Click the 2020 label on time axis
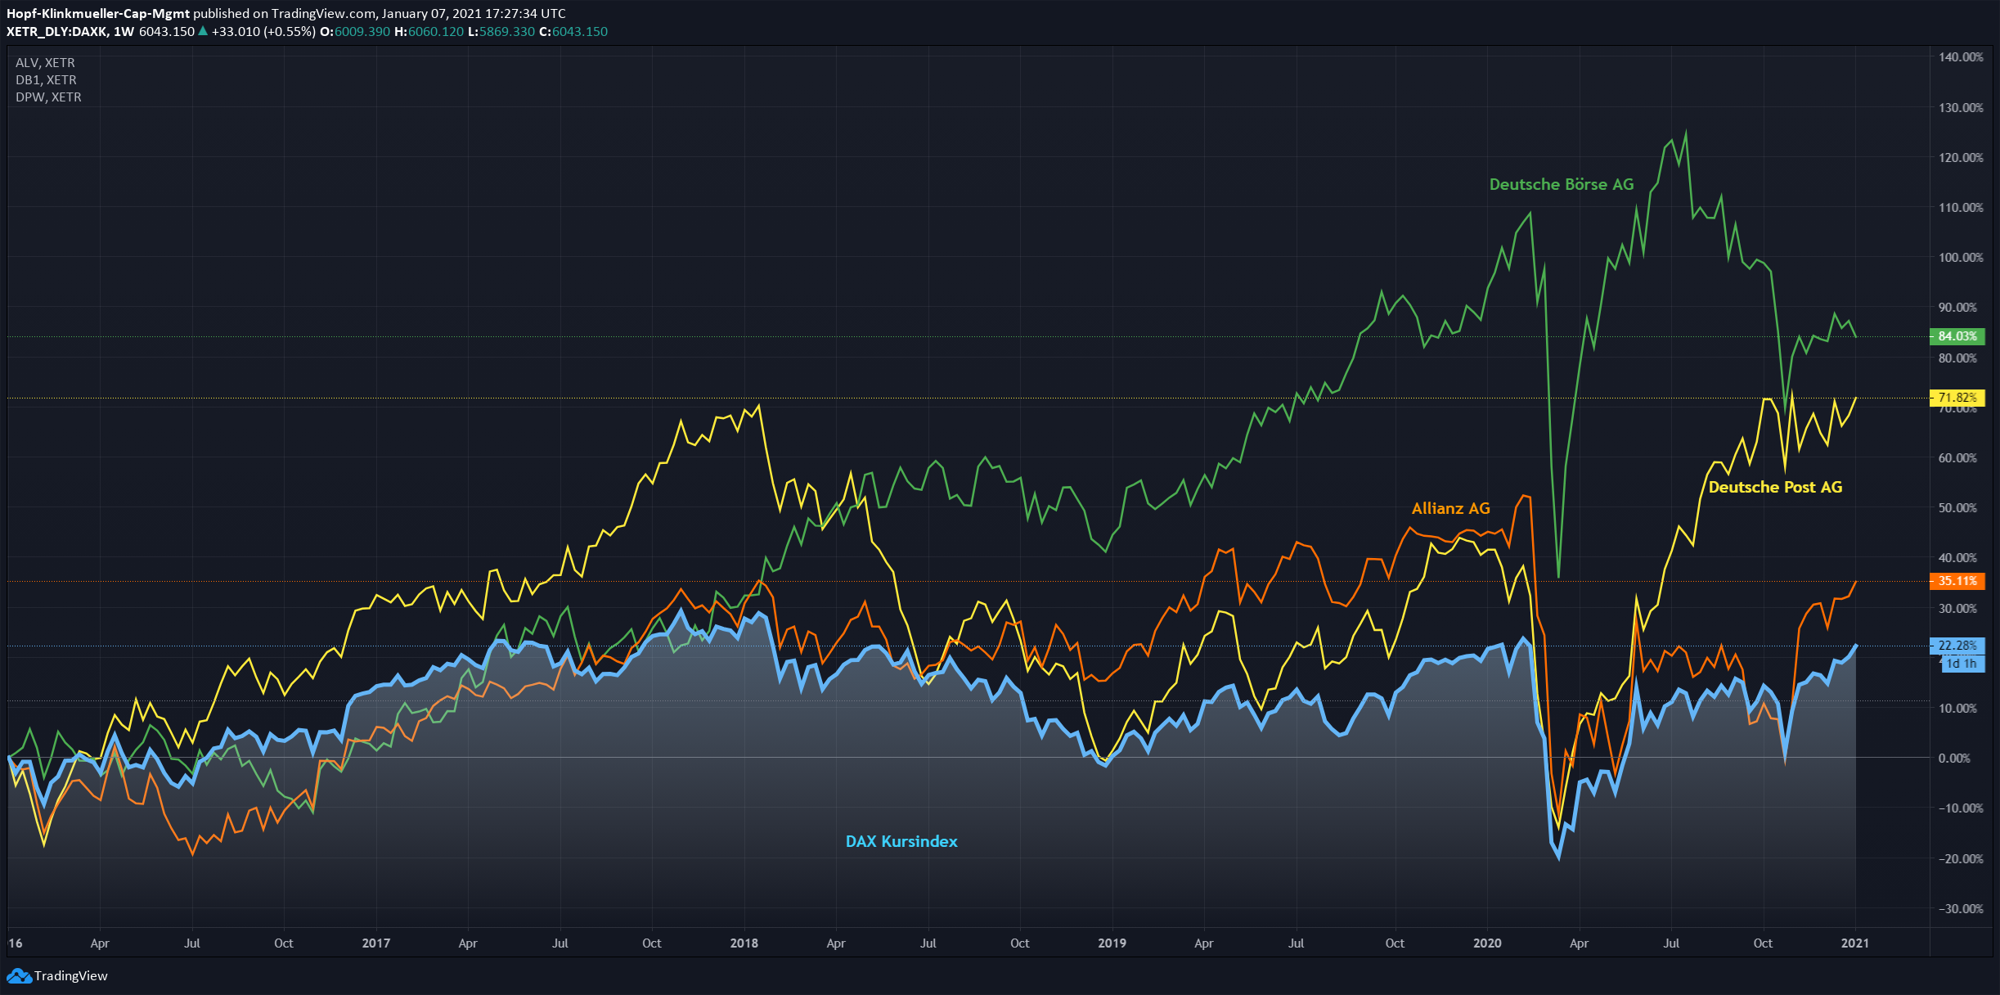The width and height of the screenshot is (2000, 995). pyautogui.click(x=1487, y=943)
